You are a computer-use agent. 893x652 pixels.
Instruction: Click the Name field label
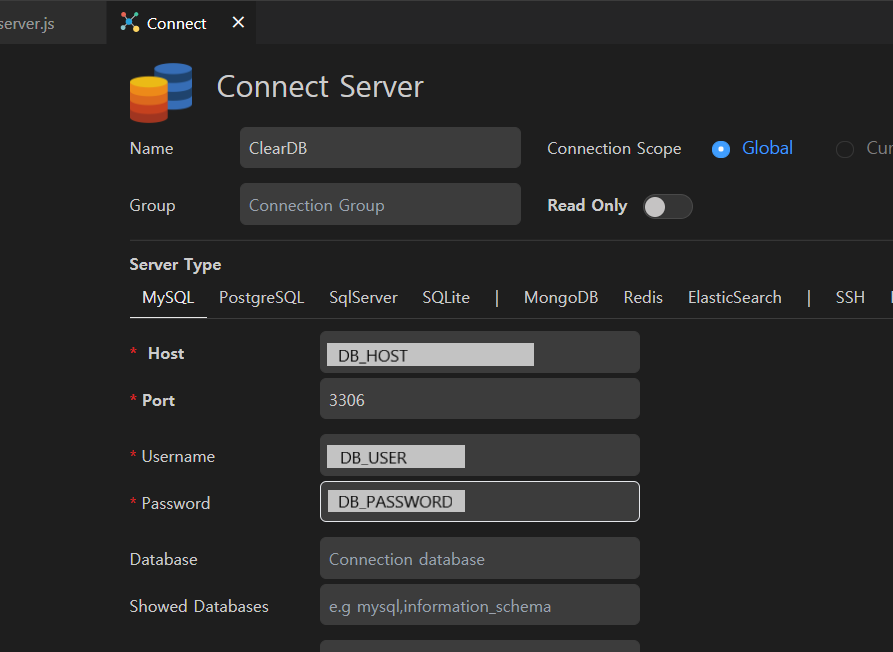(x=151, y=149)
